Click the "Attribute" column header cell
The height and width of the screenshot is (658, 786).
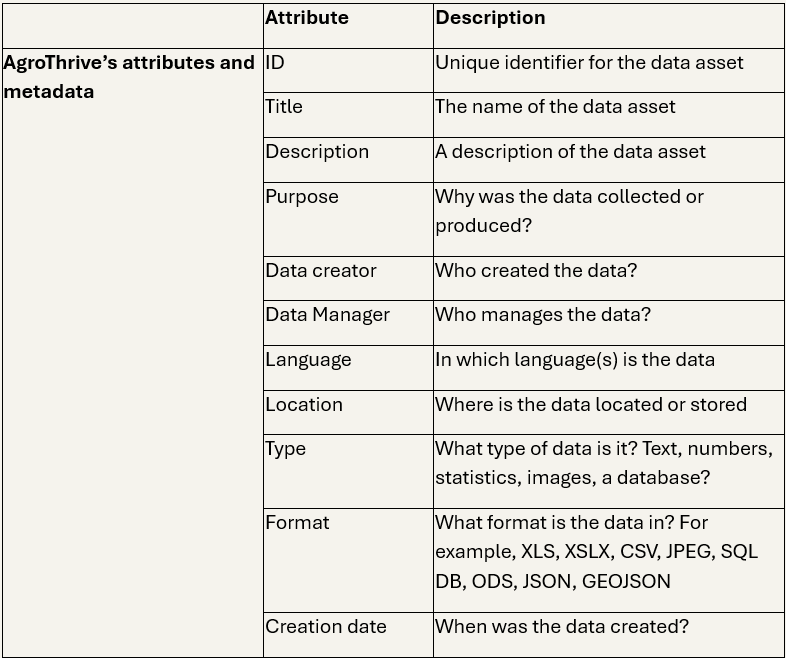[x=307, y=18]
